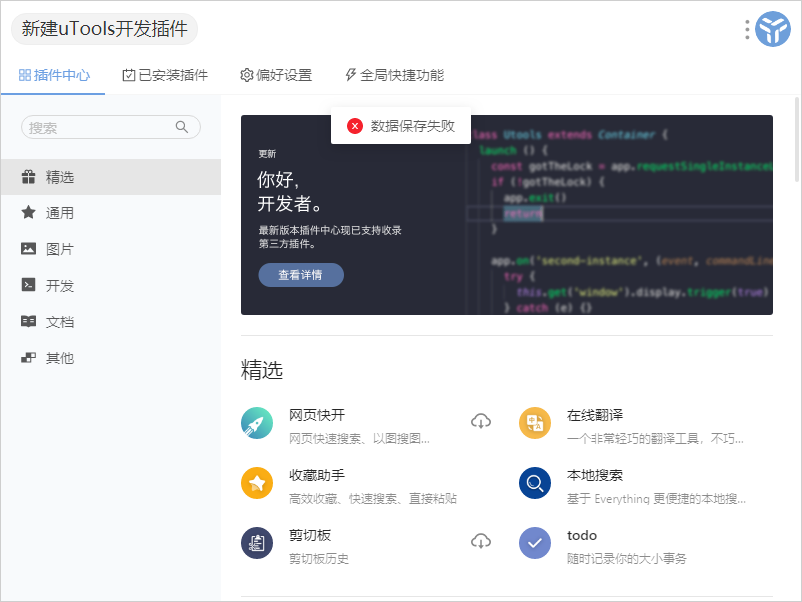This screenshot has height=602, width=802.
Task: Open the 网页快开 rocket icon
Action: tap(257, 423)
